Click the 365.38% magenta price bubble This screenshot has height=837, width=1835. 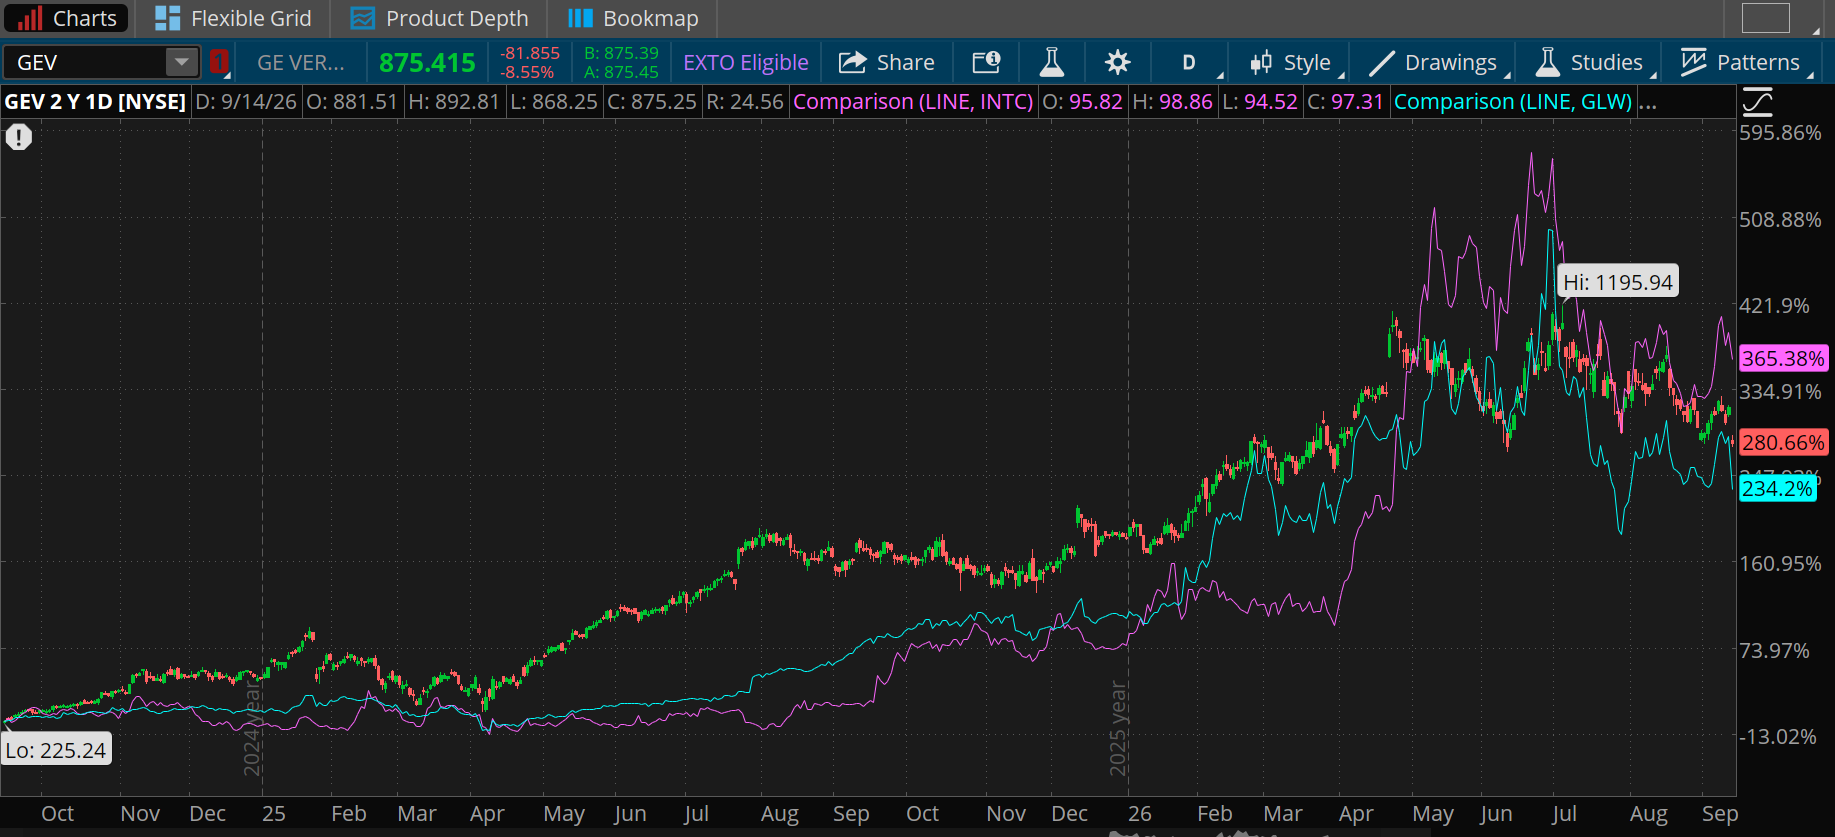pyautogui.click(x=1784, y=358)
